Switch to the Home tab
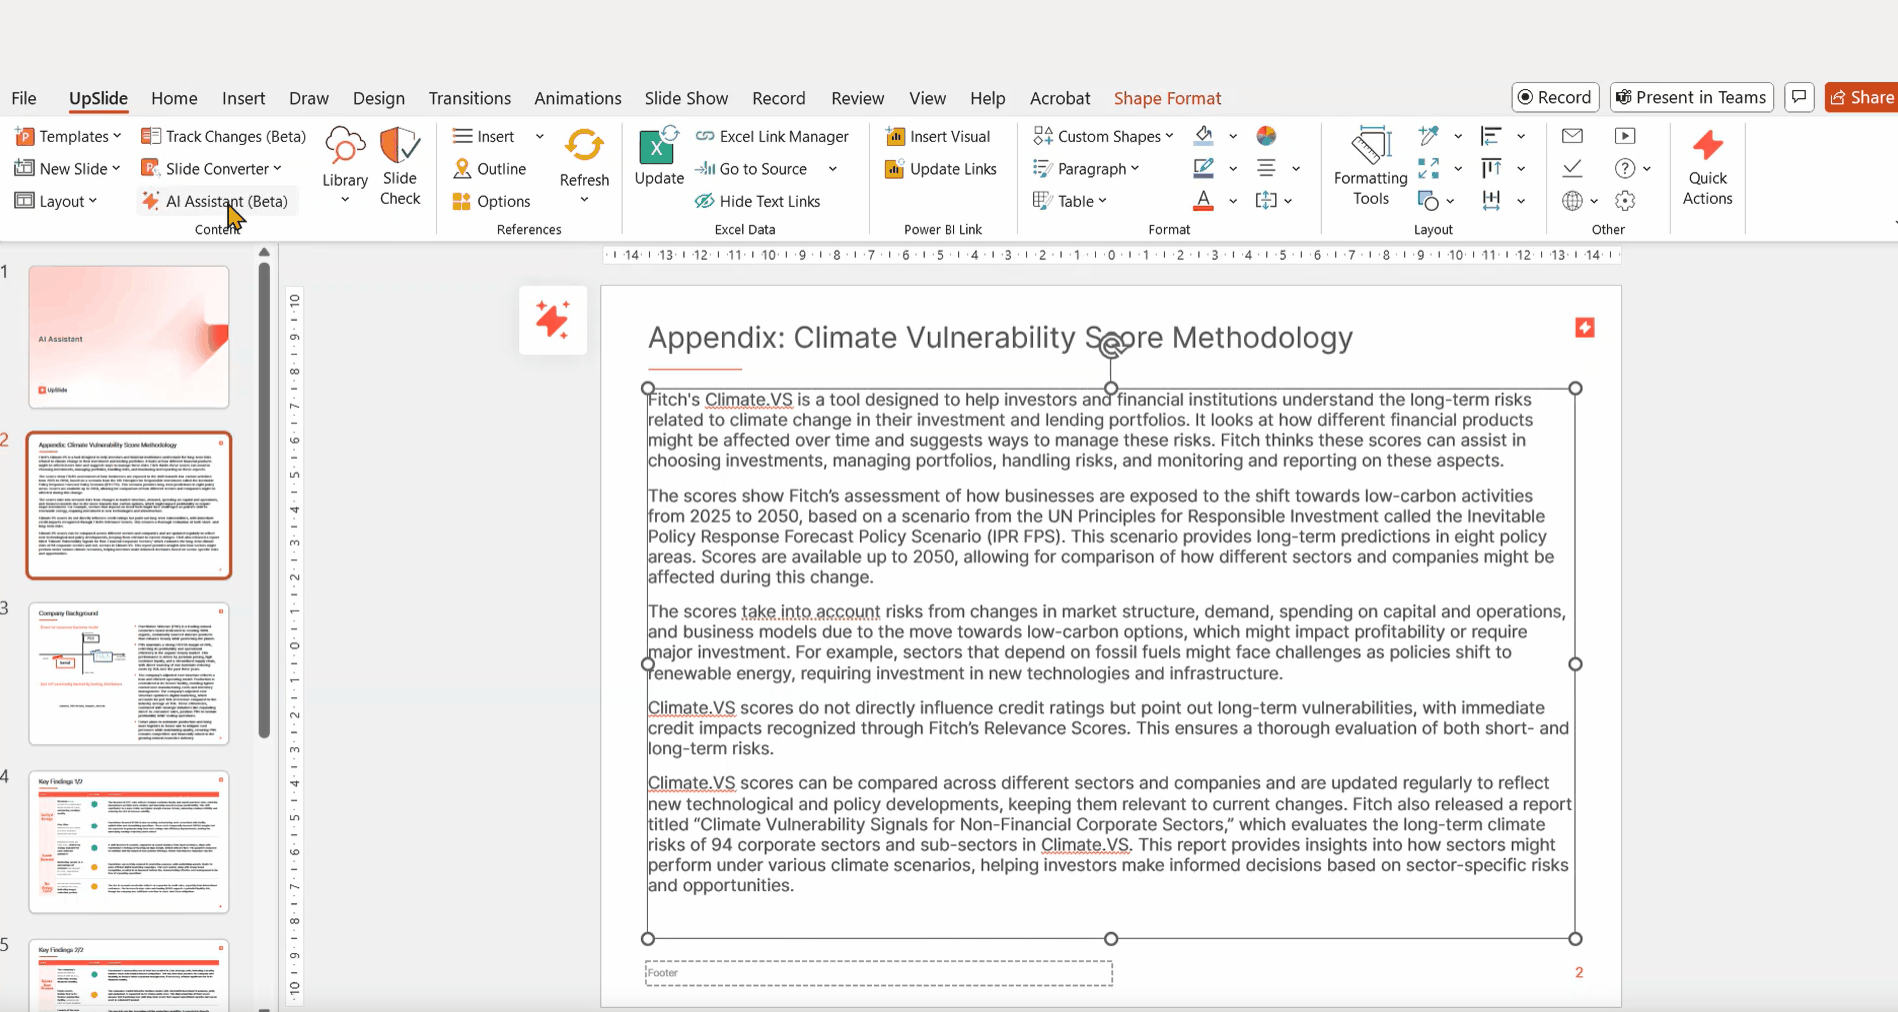 tap(174, 98)
